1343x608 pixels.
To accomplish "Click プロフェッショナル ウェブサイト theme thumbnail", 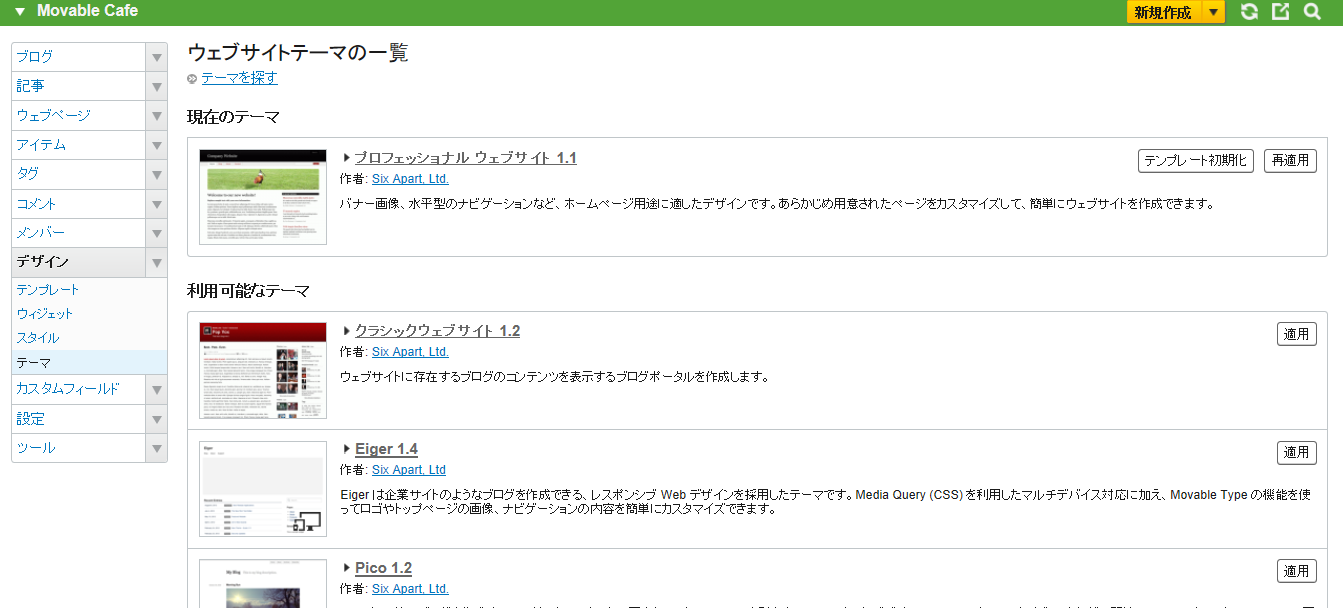I will point(263,197).
